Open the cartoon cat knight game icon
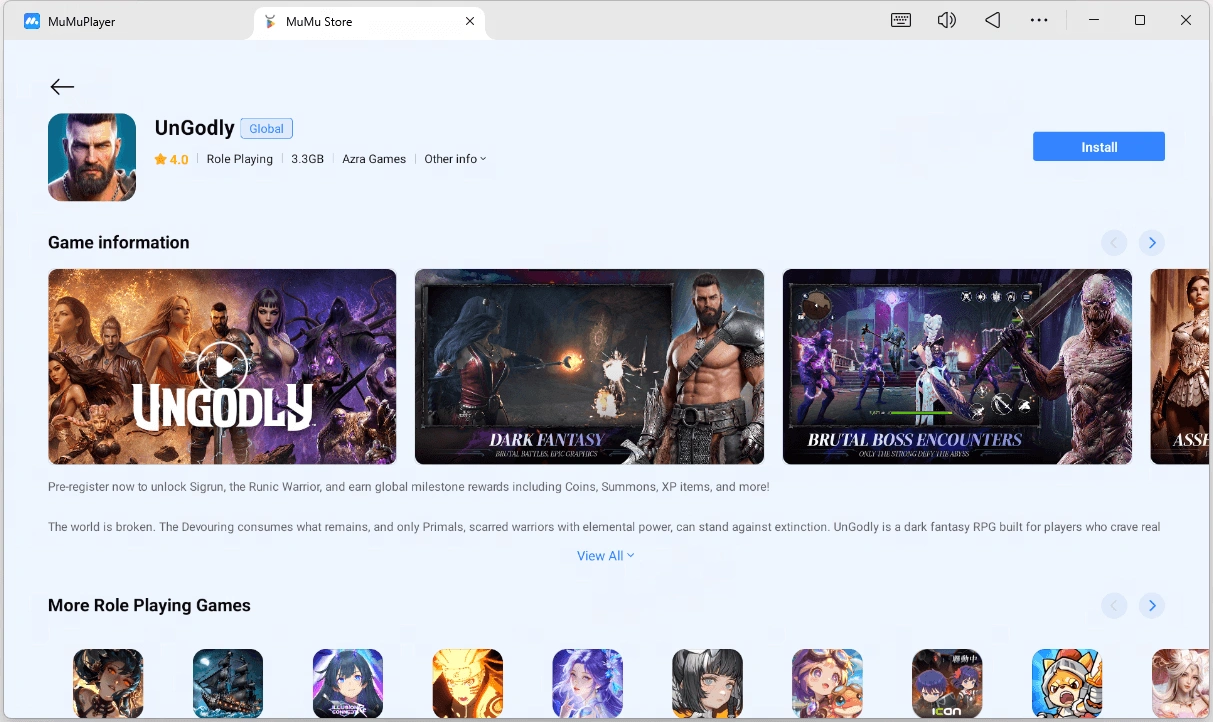The width and height of the screenshot is (1213, 722). (1067, 684)
